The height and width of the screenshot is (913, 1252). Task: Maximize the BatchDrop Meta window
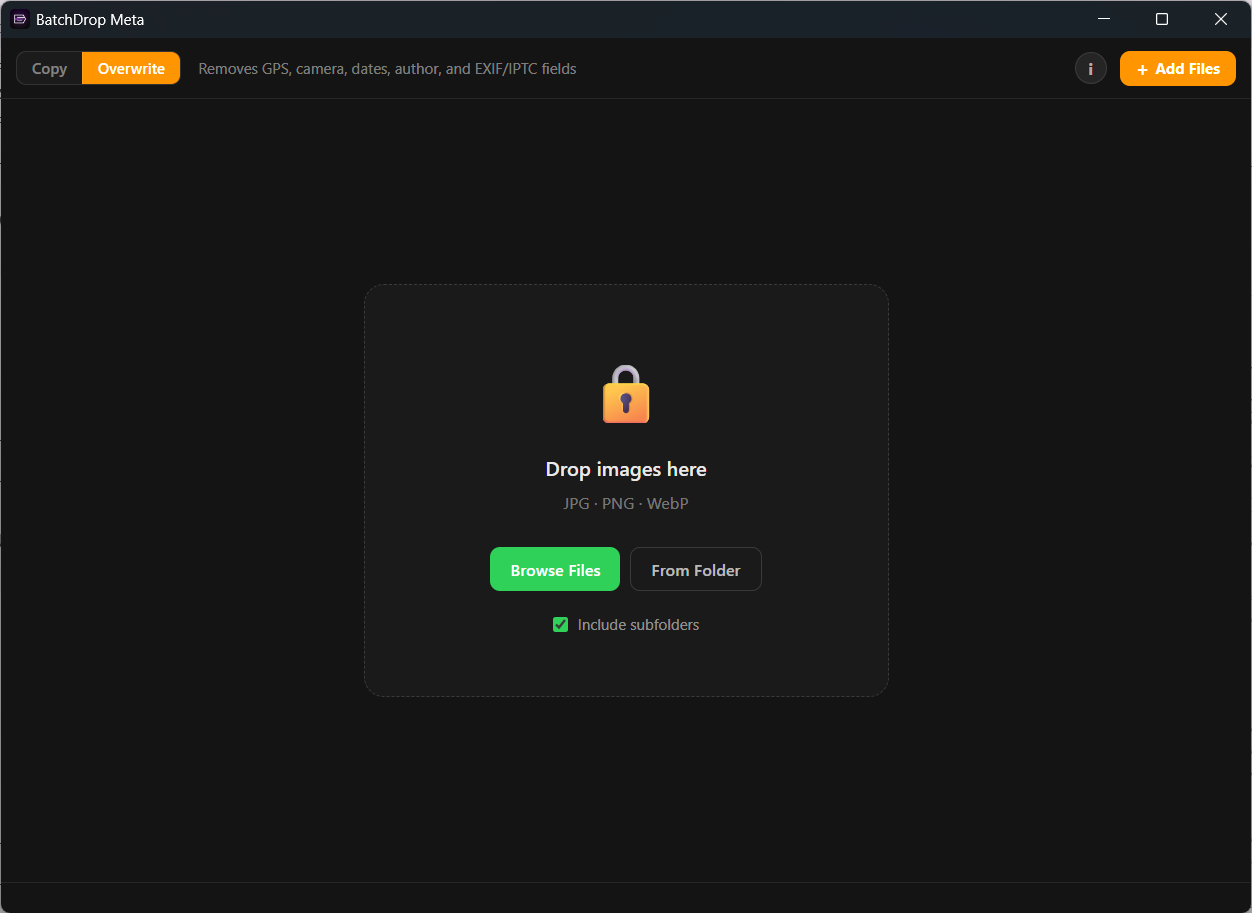click(1162, 19)
